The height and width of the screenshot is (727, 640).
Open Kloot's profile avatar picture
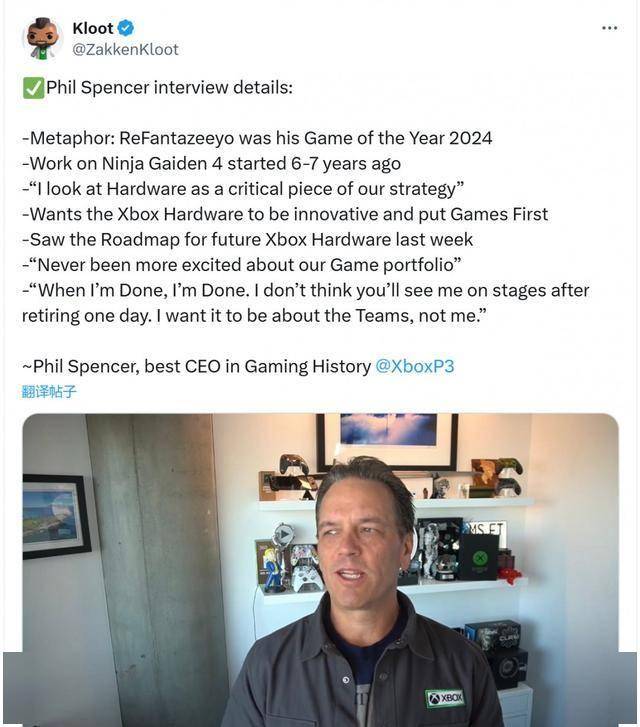coord(43,38)
